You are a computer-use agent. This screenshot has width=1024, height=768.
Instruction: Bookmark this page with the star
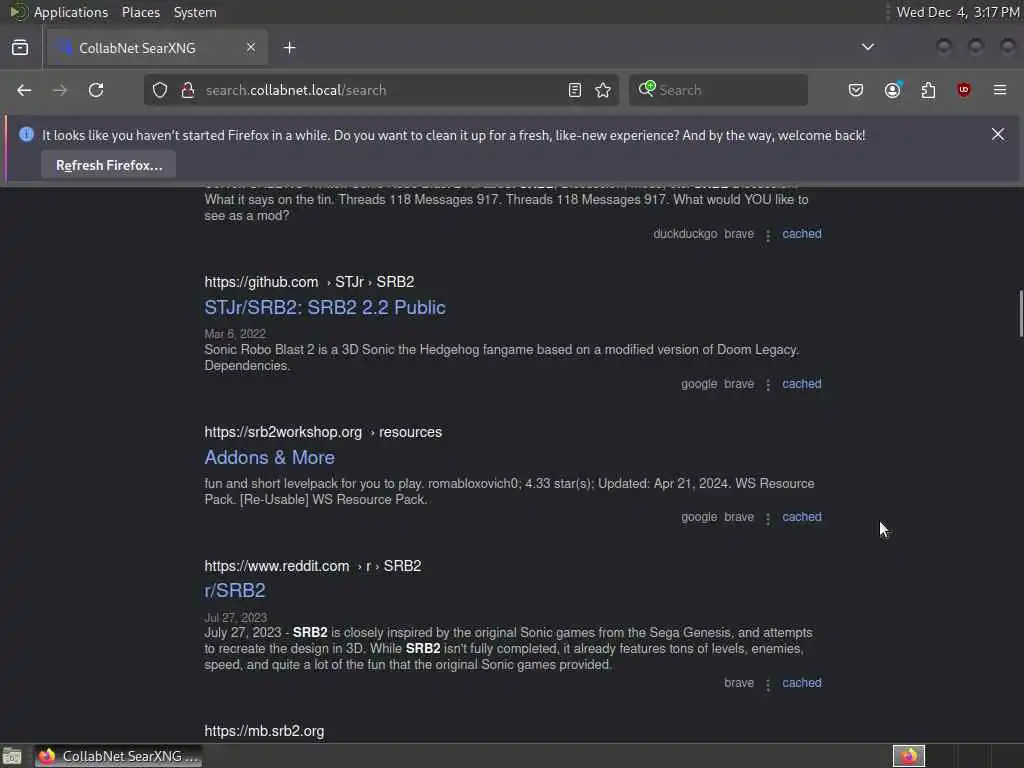pyautogui.click(x=603, y=90)
